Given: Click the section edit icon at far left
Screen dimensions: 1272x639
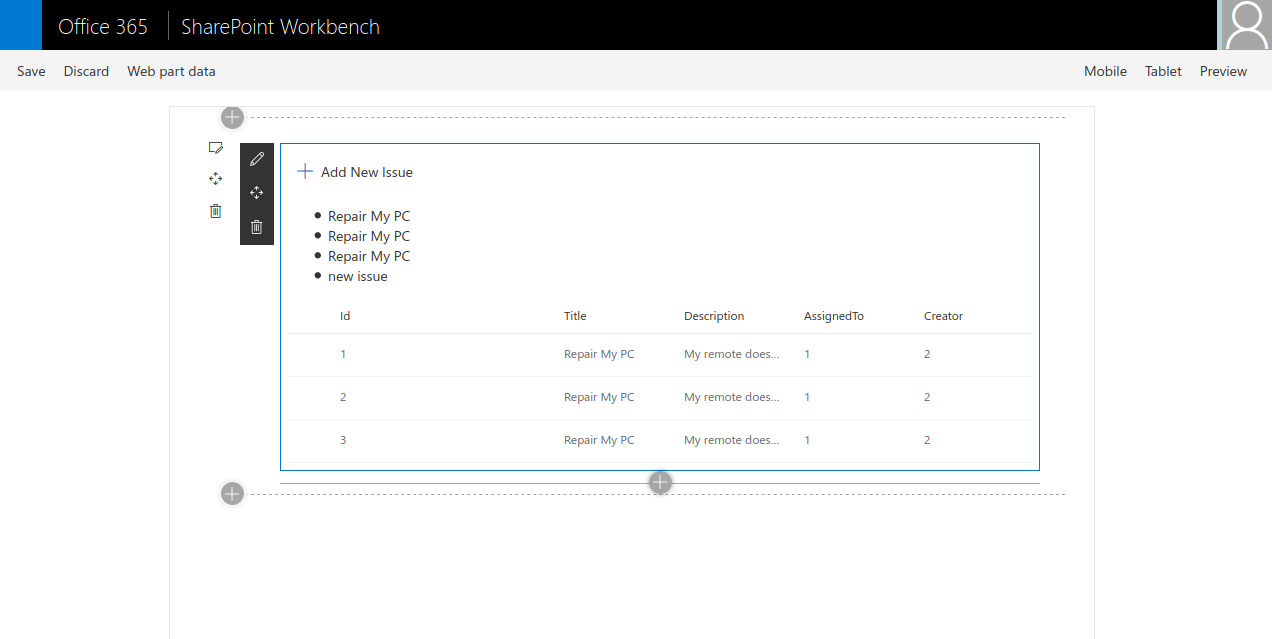Looking at the screenshot, I should pos(215,148).
